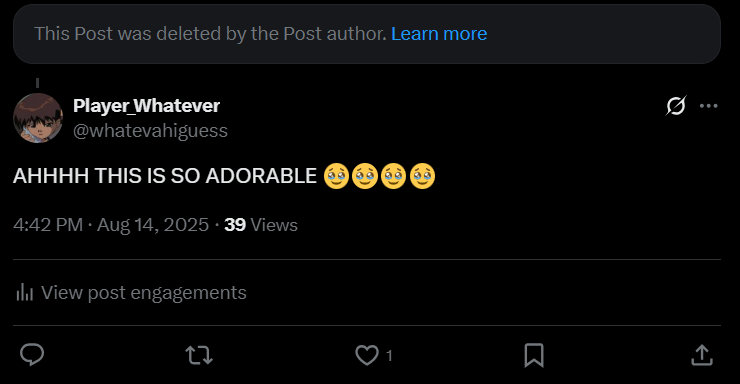Open the @whatevahiguess handle link
This screenshot has width=740, height=384.
coord(150,130)
